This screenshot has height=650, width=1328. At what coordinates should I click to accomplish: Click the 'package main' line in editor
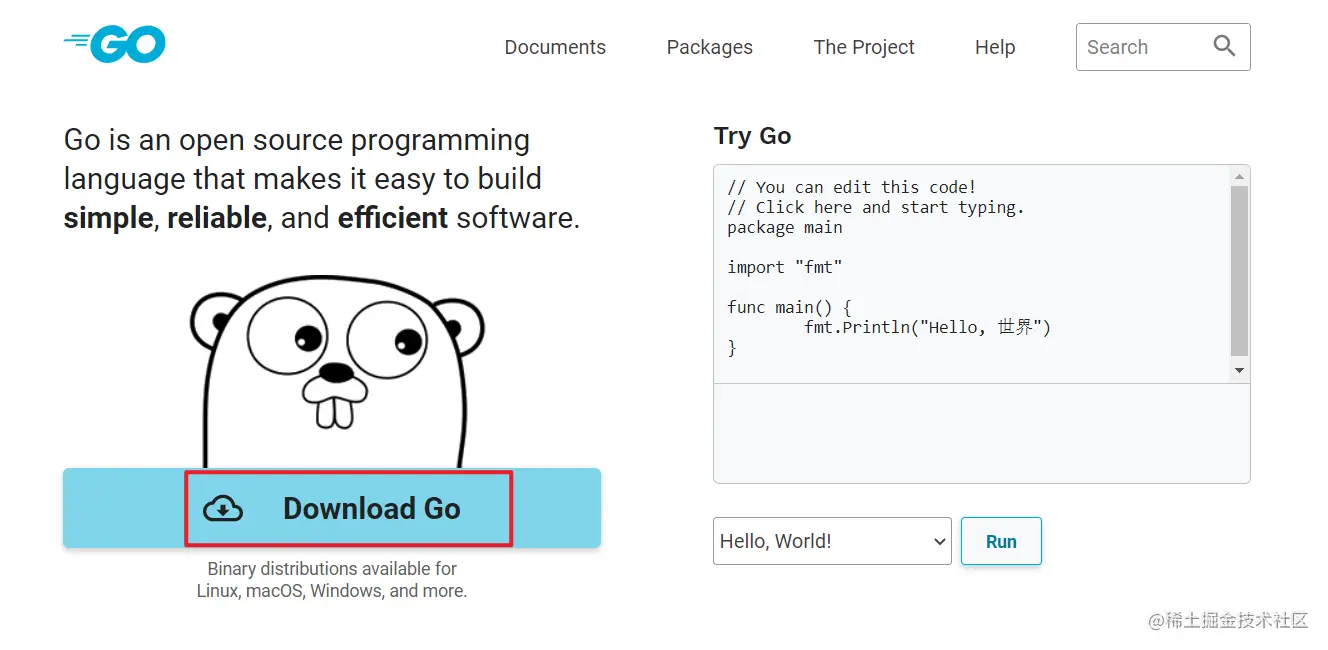(x=785, y=227)
